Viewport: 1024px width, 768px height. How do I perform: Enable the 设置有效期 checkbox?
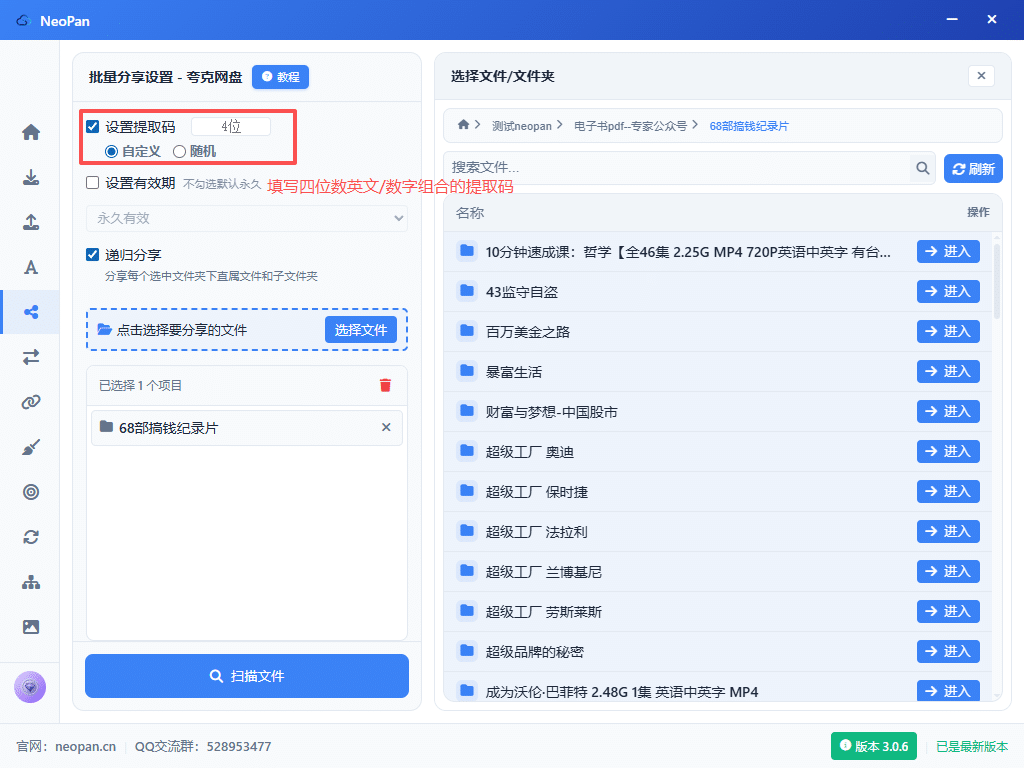93,183
